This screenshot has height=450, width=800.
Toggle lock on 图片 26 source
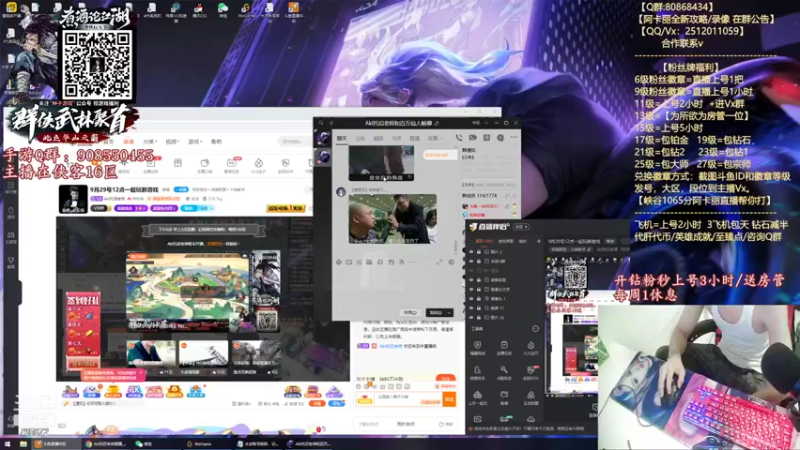pyautogui.click(x=479, y=317)
